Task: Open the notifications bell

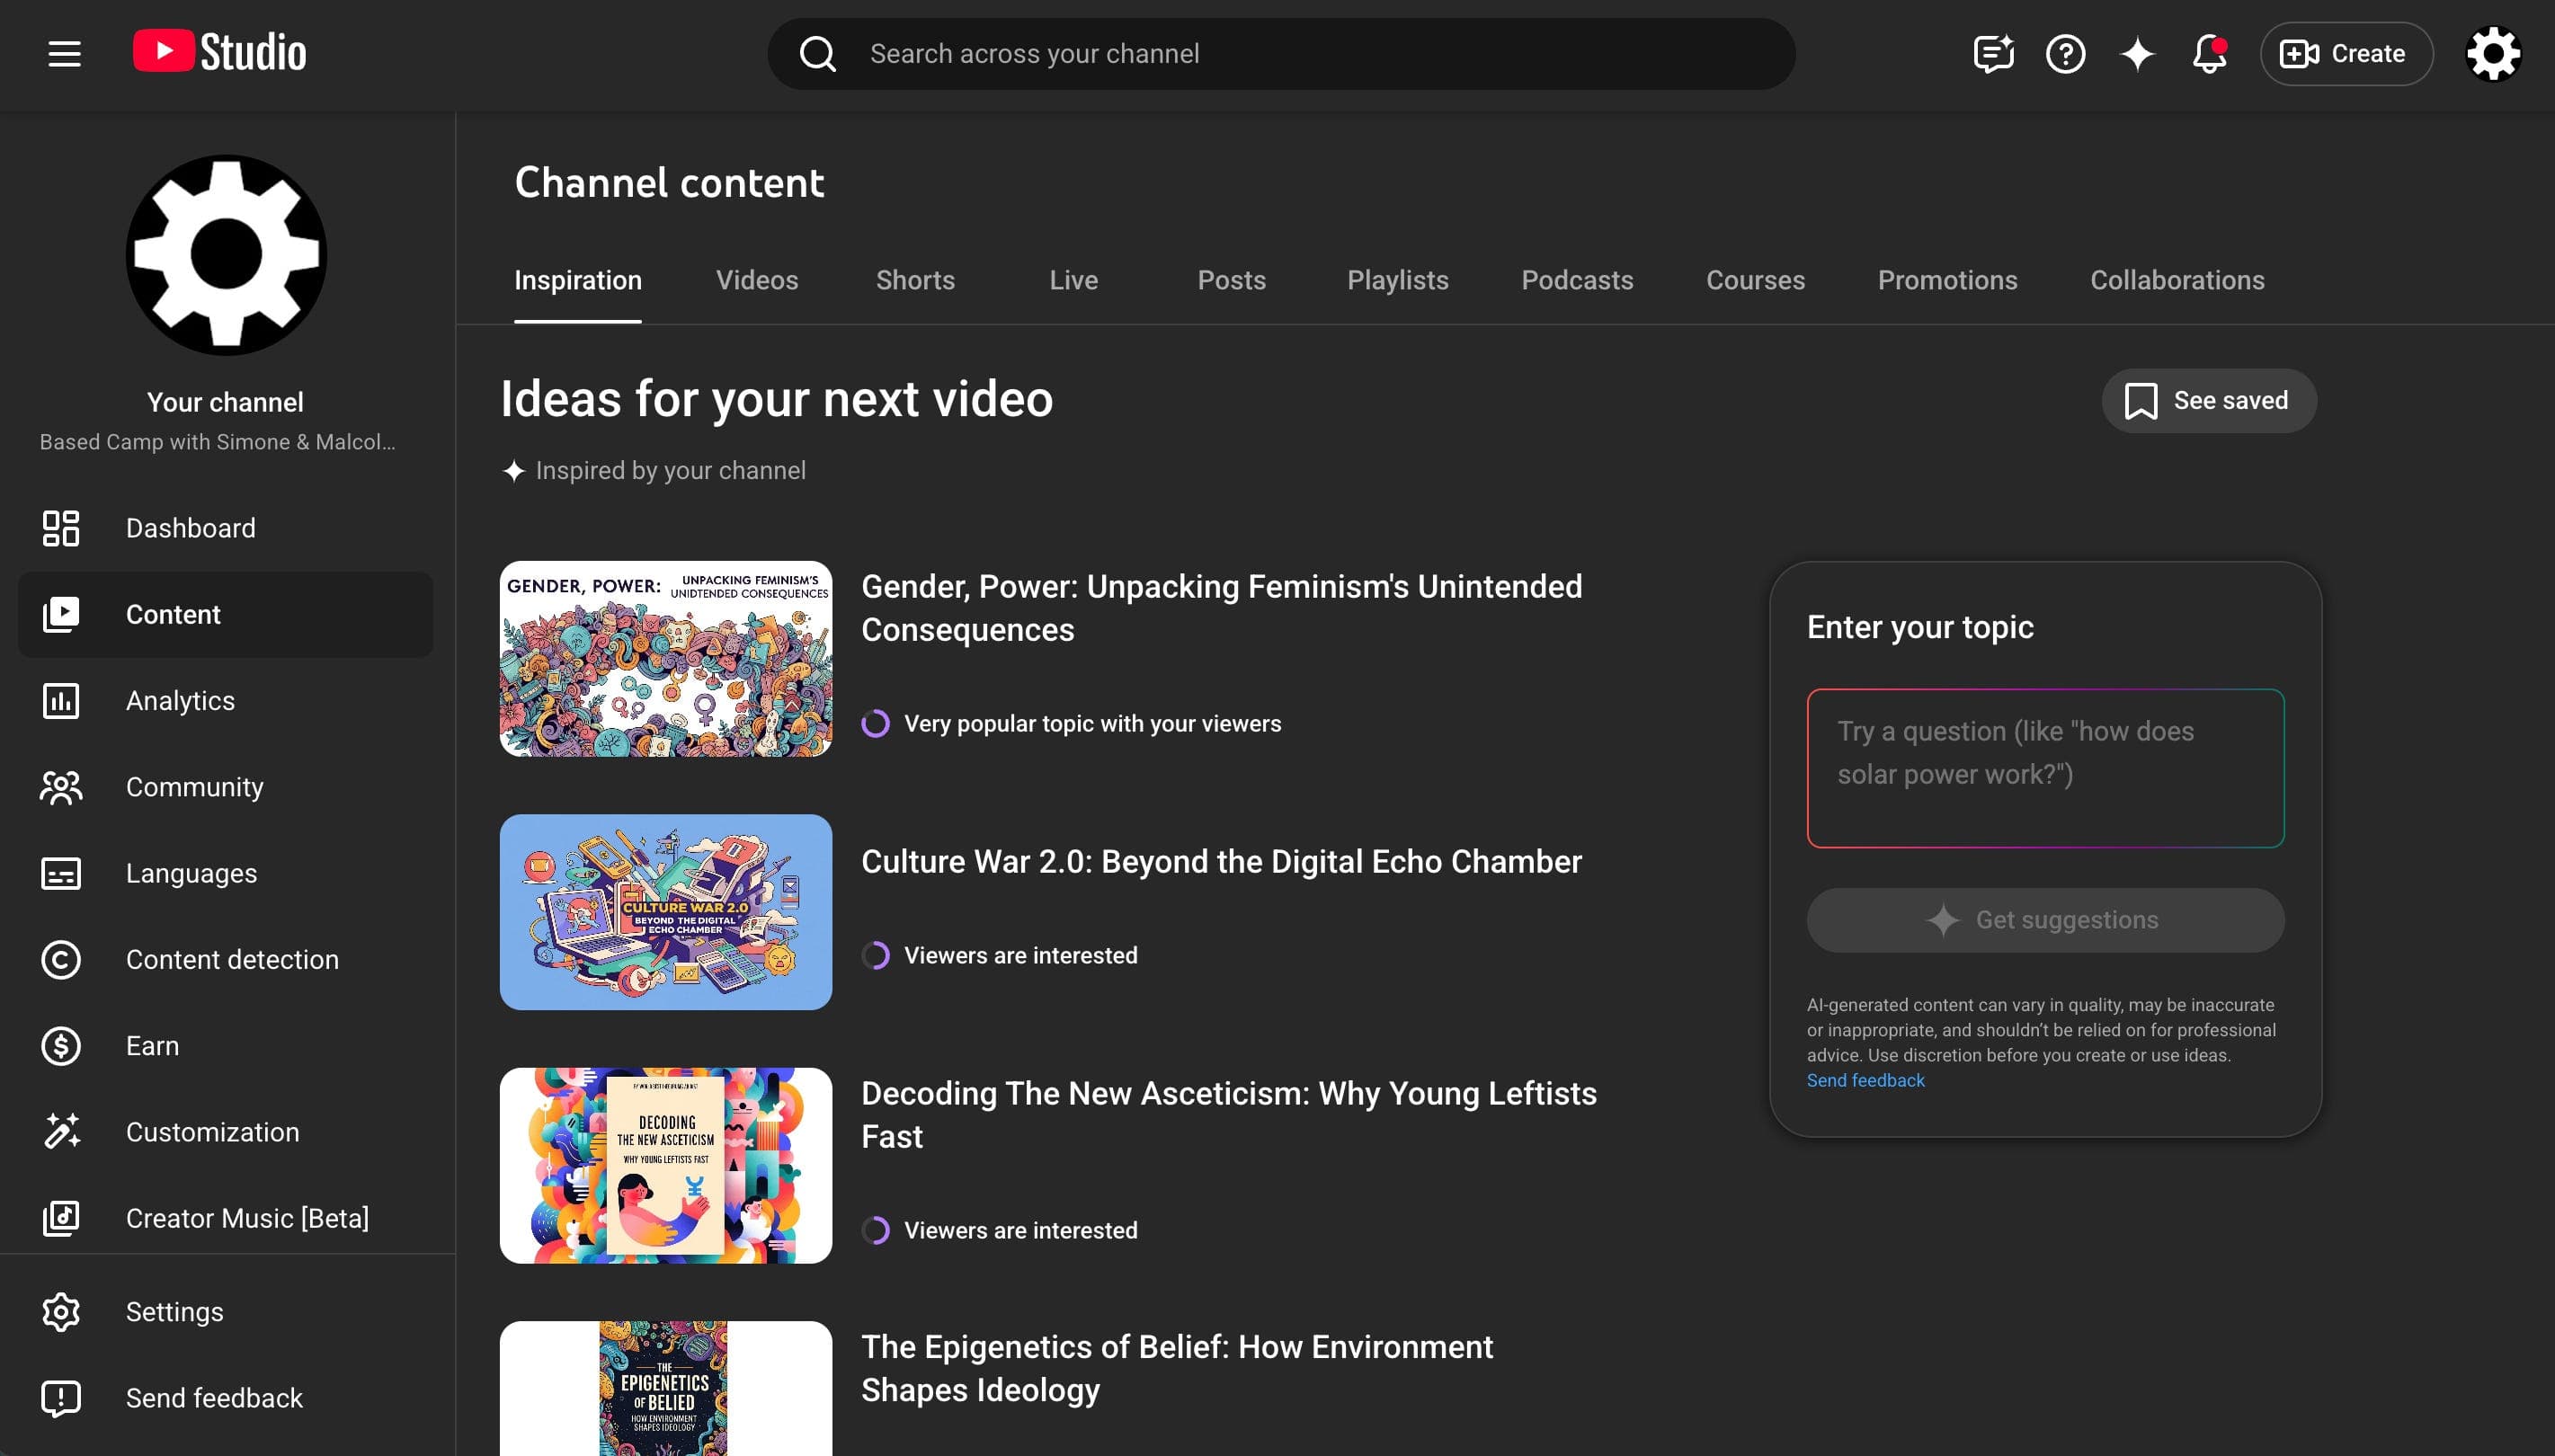Action: 2209,54
